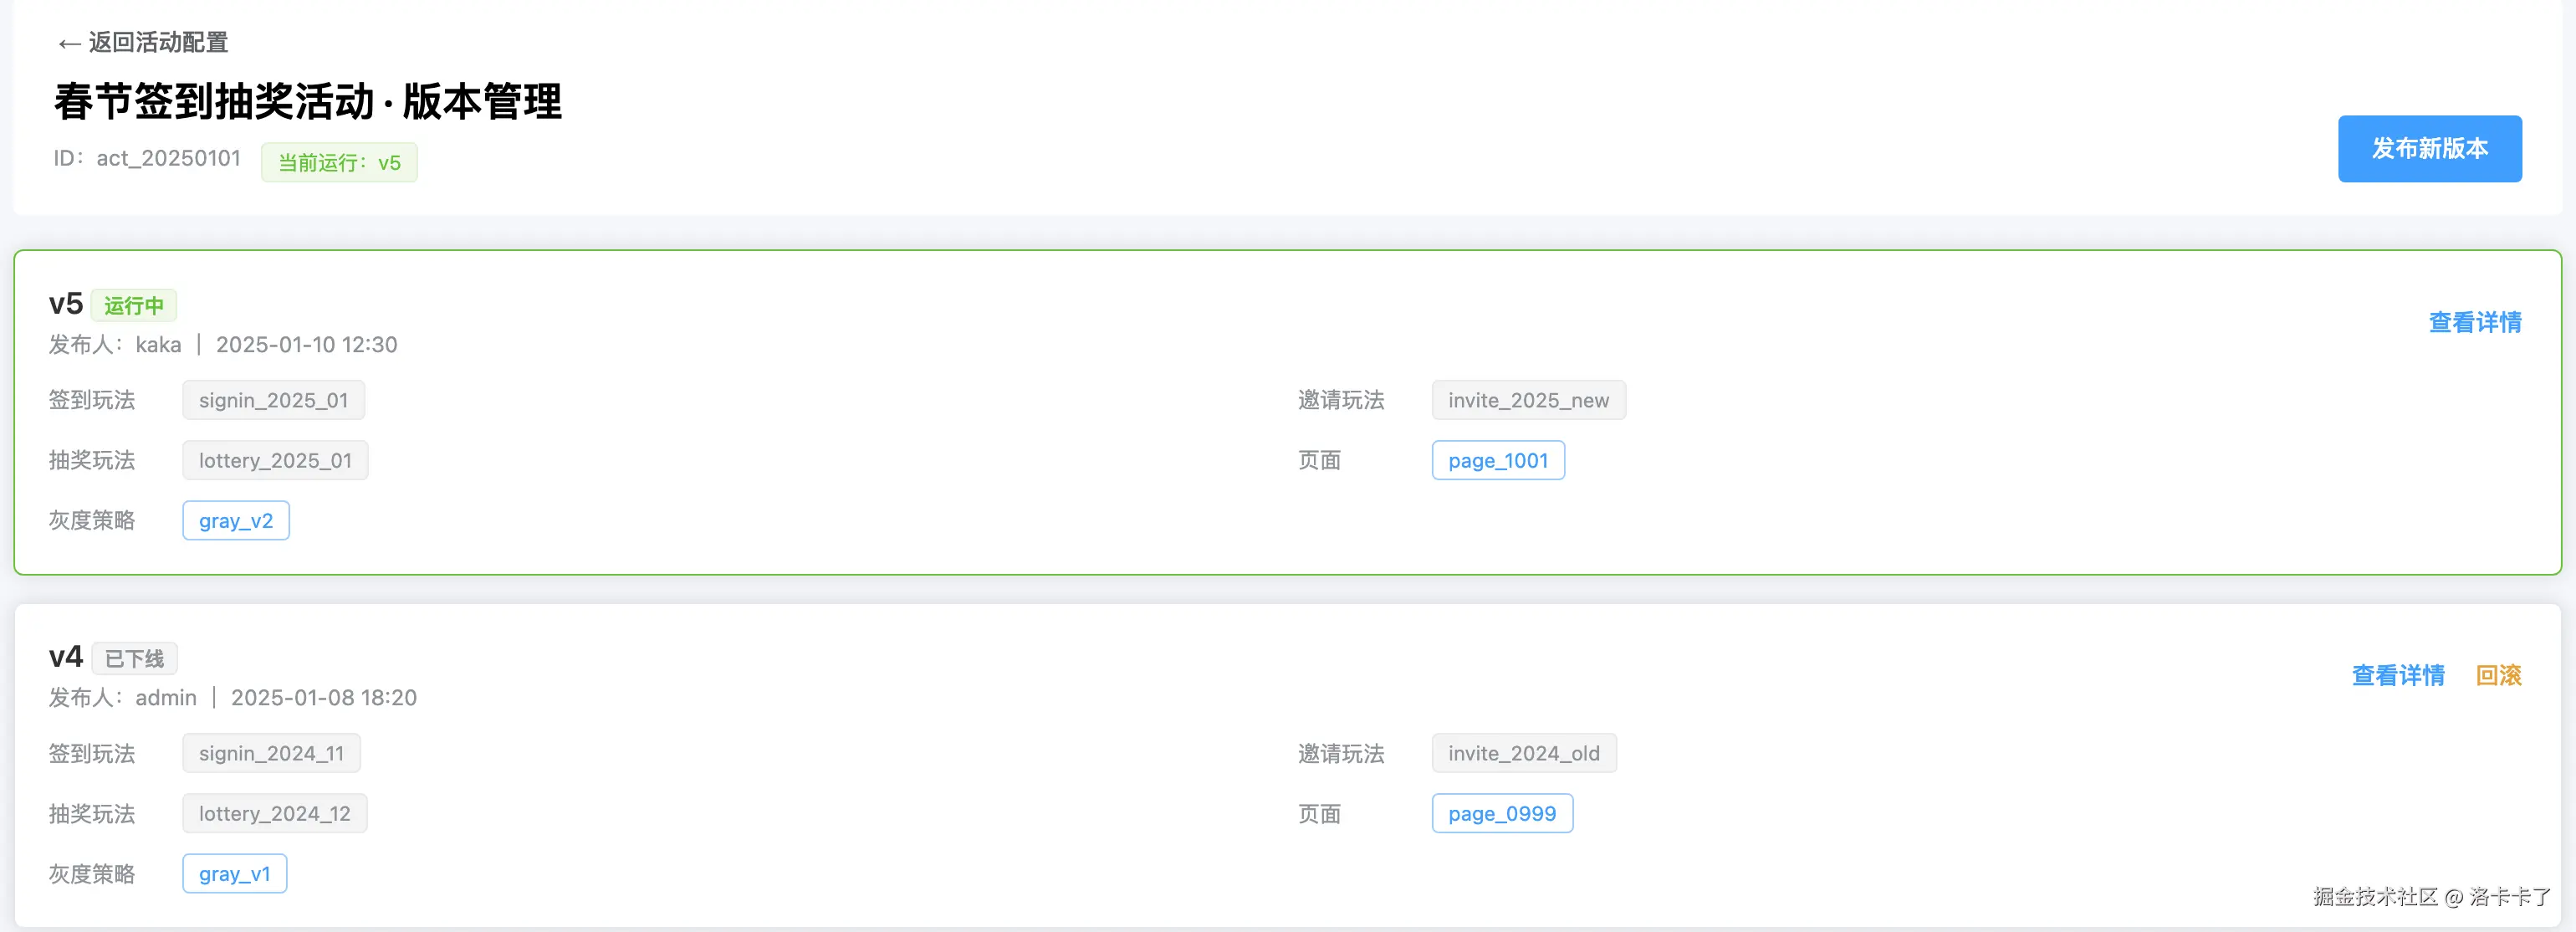Open the page_0999 page tag

coord(1501,814)
